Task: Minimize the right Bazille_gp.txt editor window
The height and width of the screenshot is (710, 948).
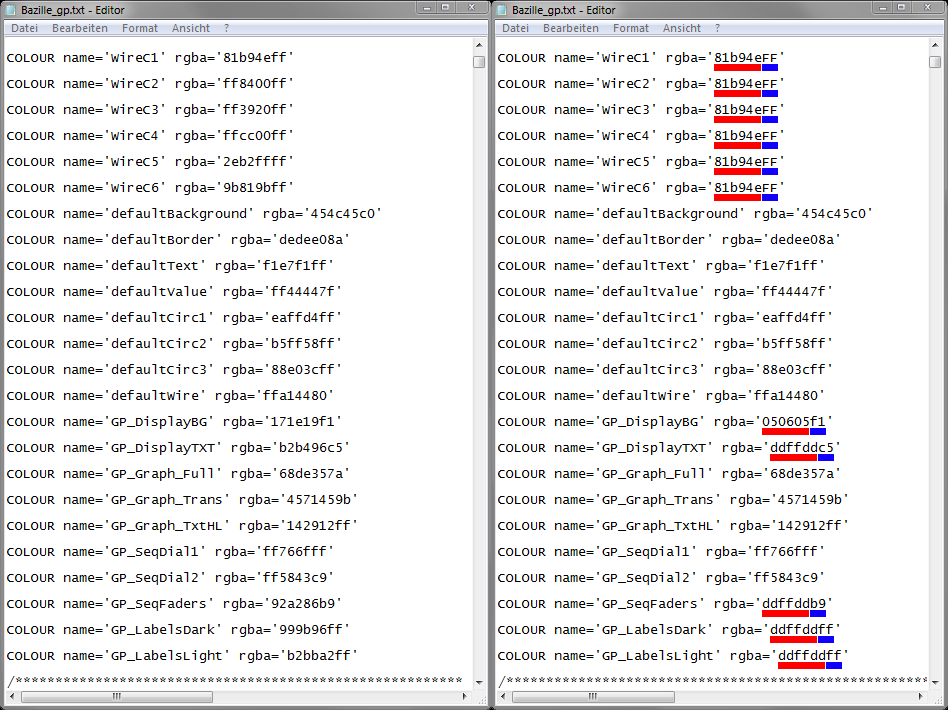Action: pyautogui.click(x=882, y=7)
